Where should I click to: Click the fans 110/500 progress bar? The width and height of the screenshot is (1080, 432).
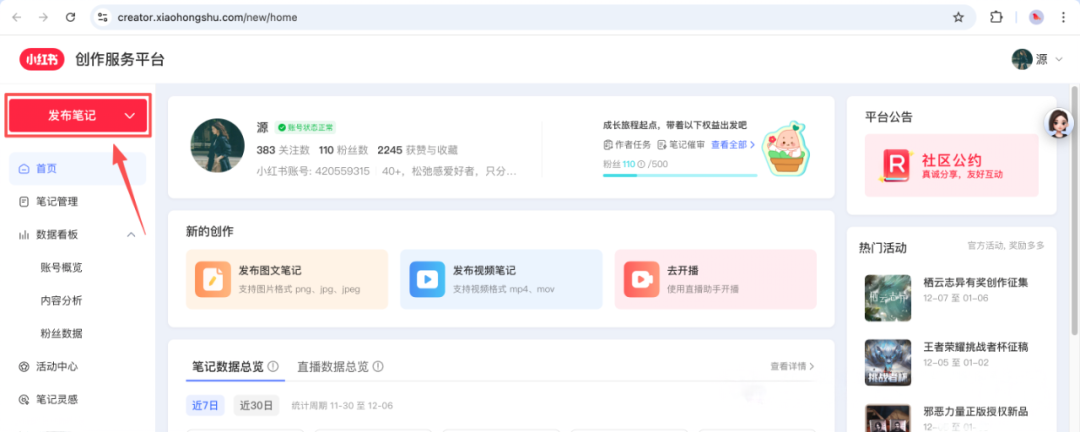(680, 175)
